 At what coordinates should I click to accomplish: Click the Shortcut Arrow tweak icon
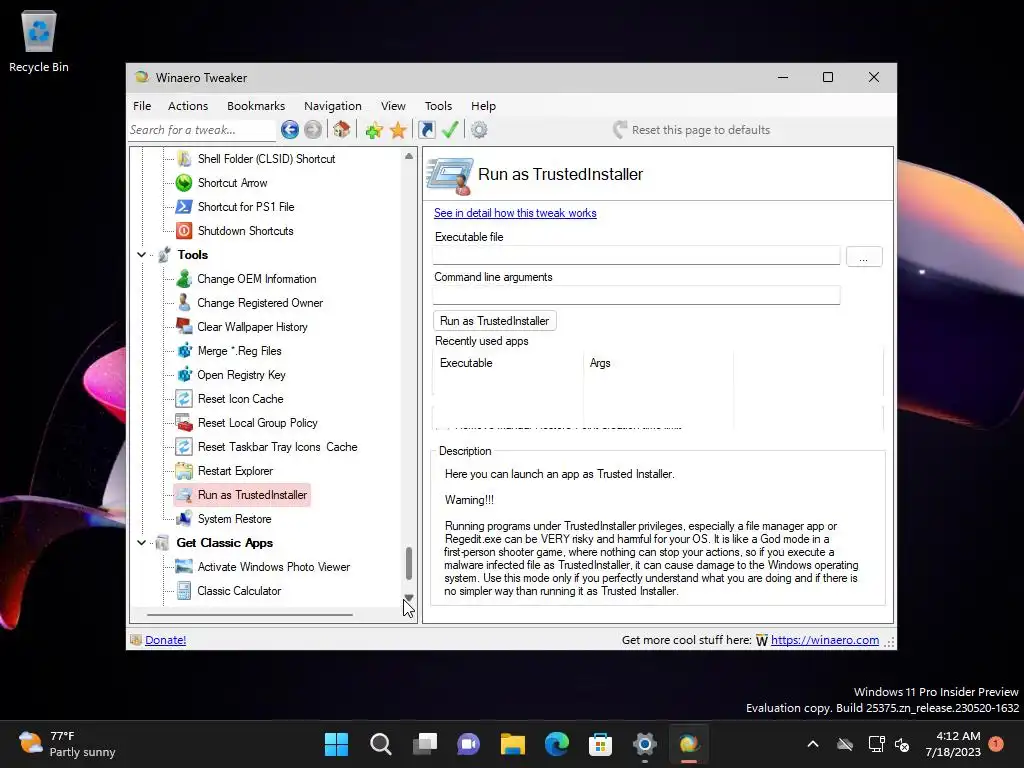(x=184, y=183)
